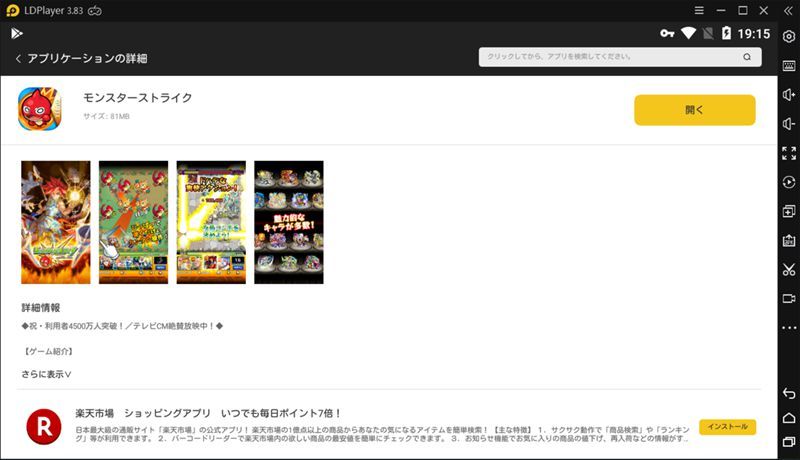This screenshot has height=460, width=800.
Task: Click the volume down icon
Action: tap(788, 124)
